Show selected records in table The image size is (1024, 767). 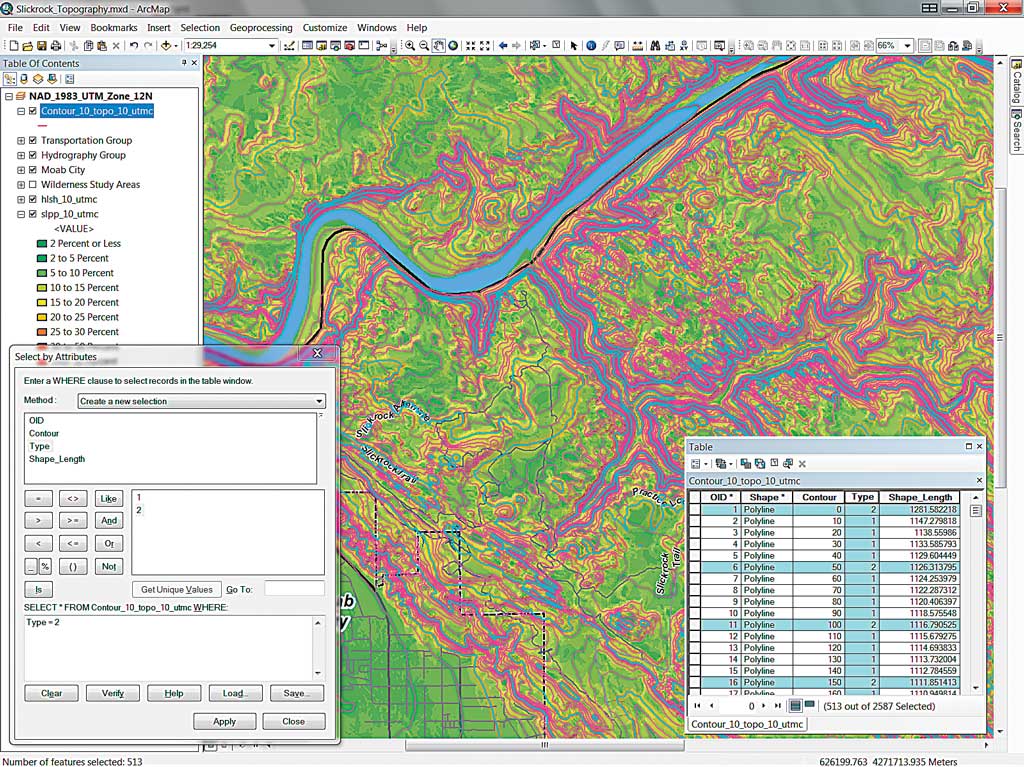coord(810,705)
